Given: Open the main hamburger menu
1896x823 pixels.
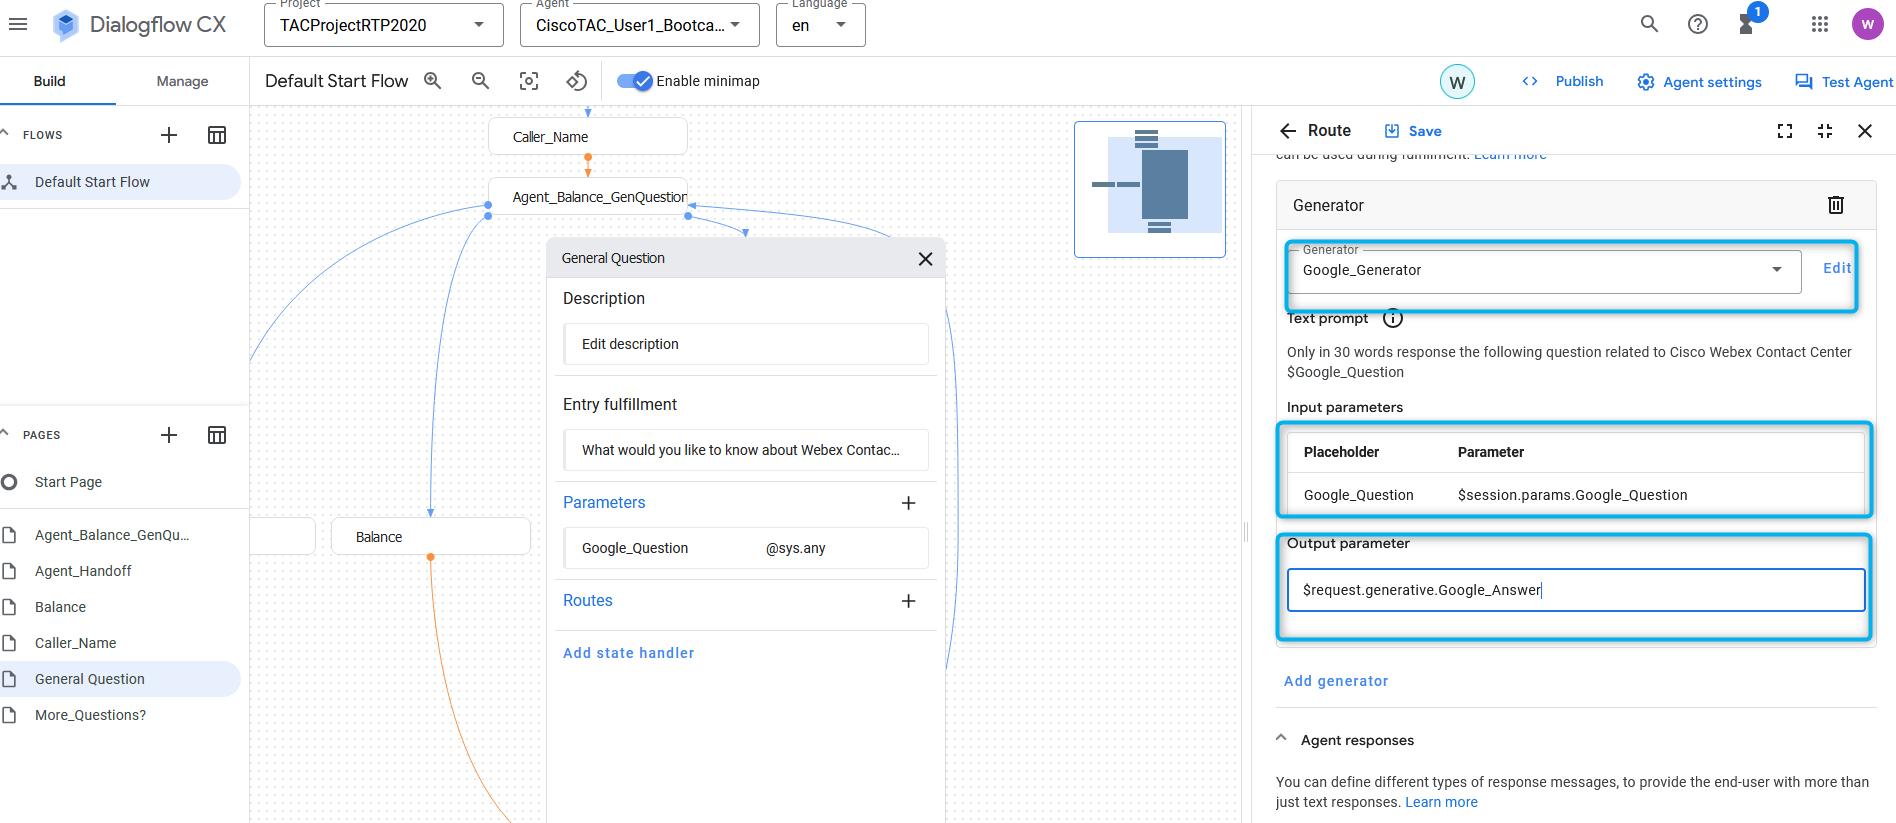Looking at the screenshot, I should pos(18,24).
